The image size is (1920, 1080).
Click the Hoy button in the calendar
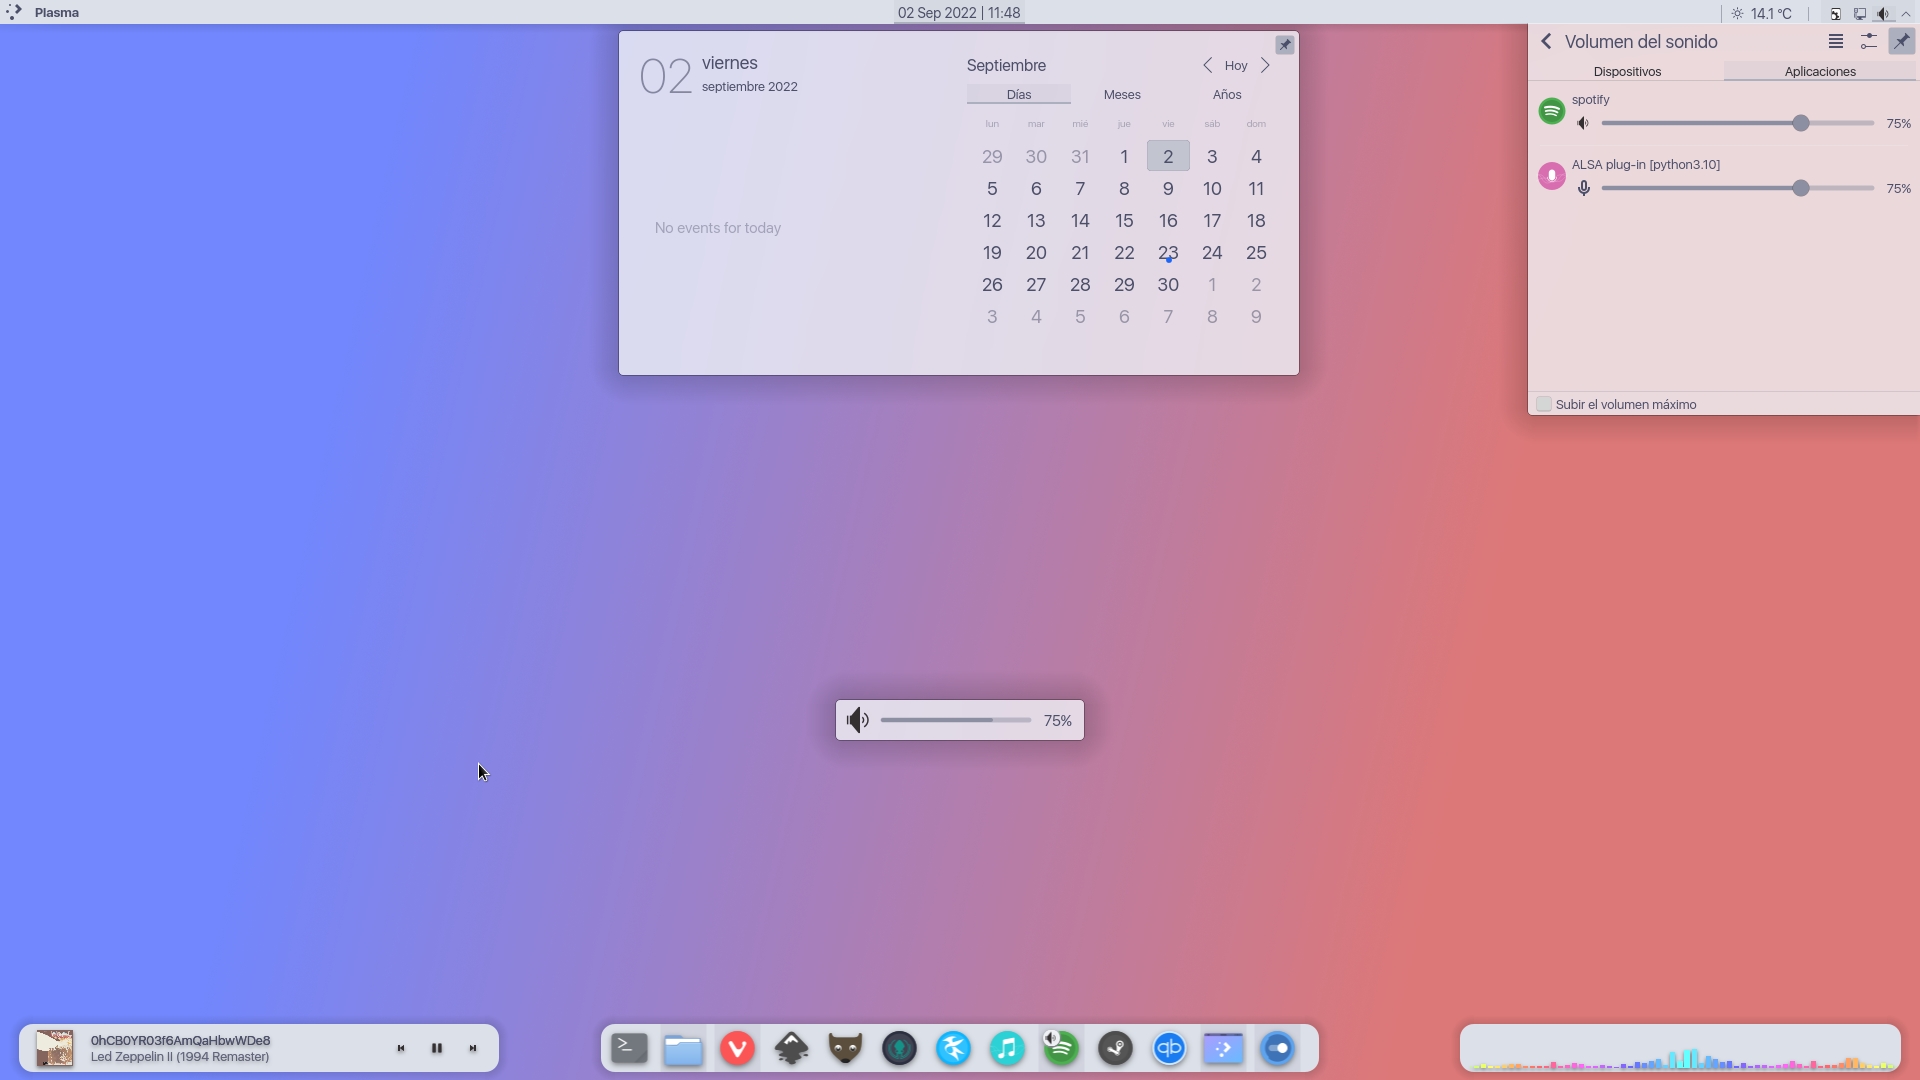[1236, 65]
